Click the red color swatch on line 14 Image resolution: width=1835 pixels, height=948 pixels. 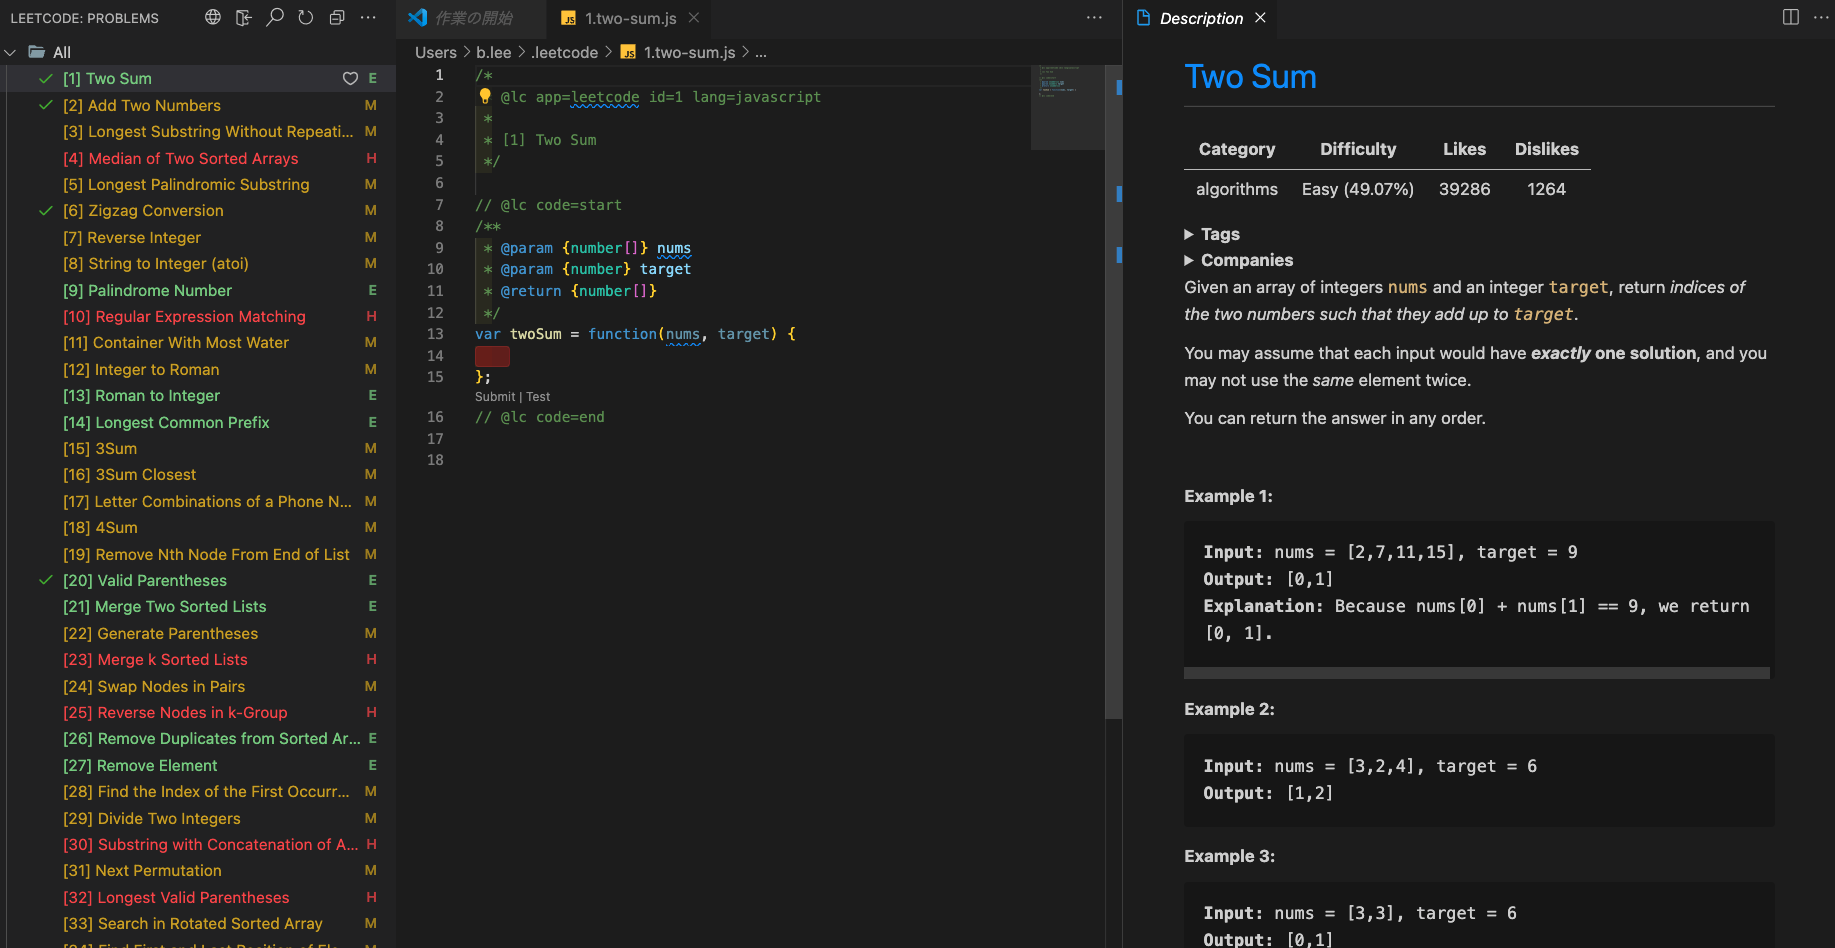point(492,356)
